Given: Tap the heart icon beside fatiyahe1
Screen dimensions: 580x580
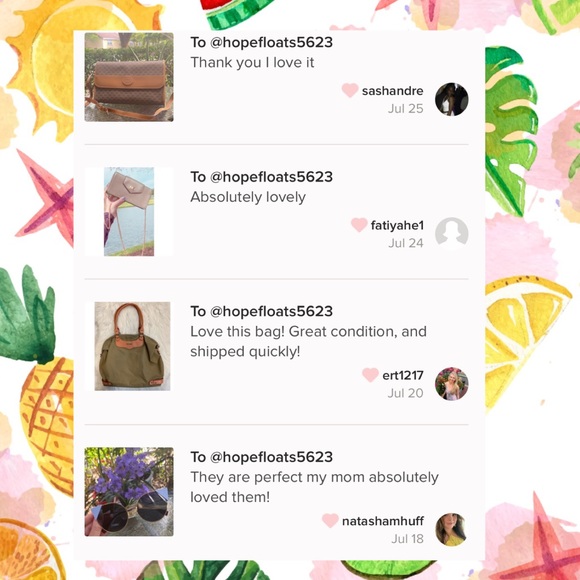Looking at the screenshot, I should coord(359,225).
